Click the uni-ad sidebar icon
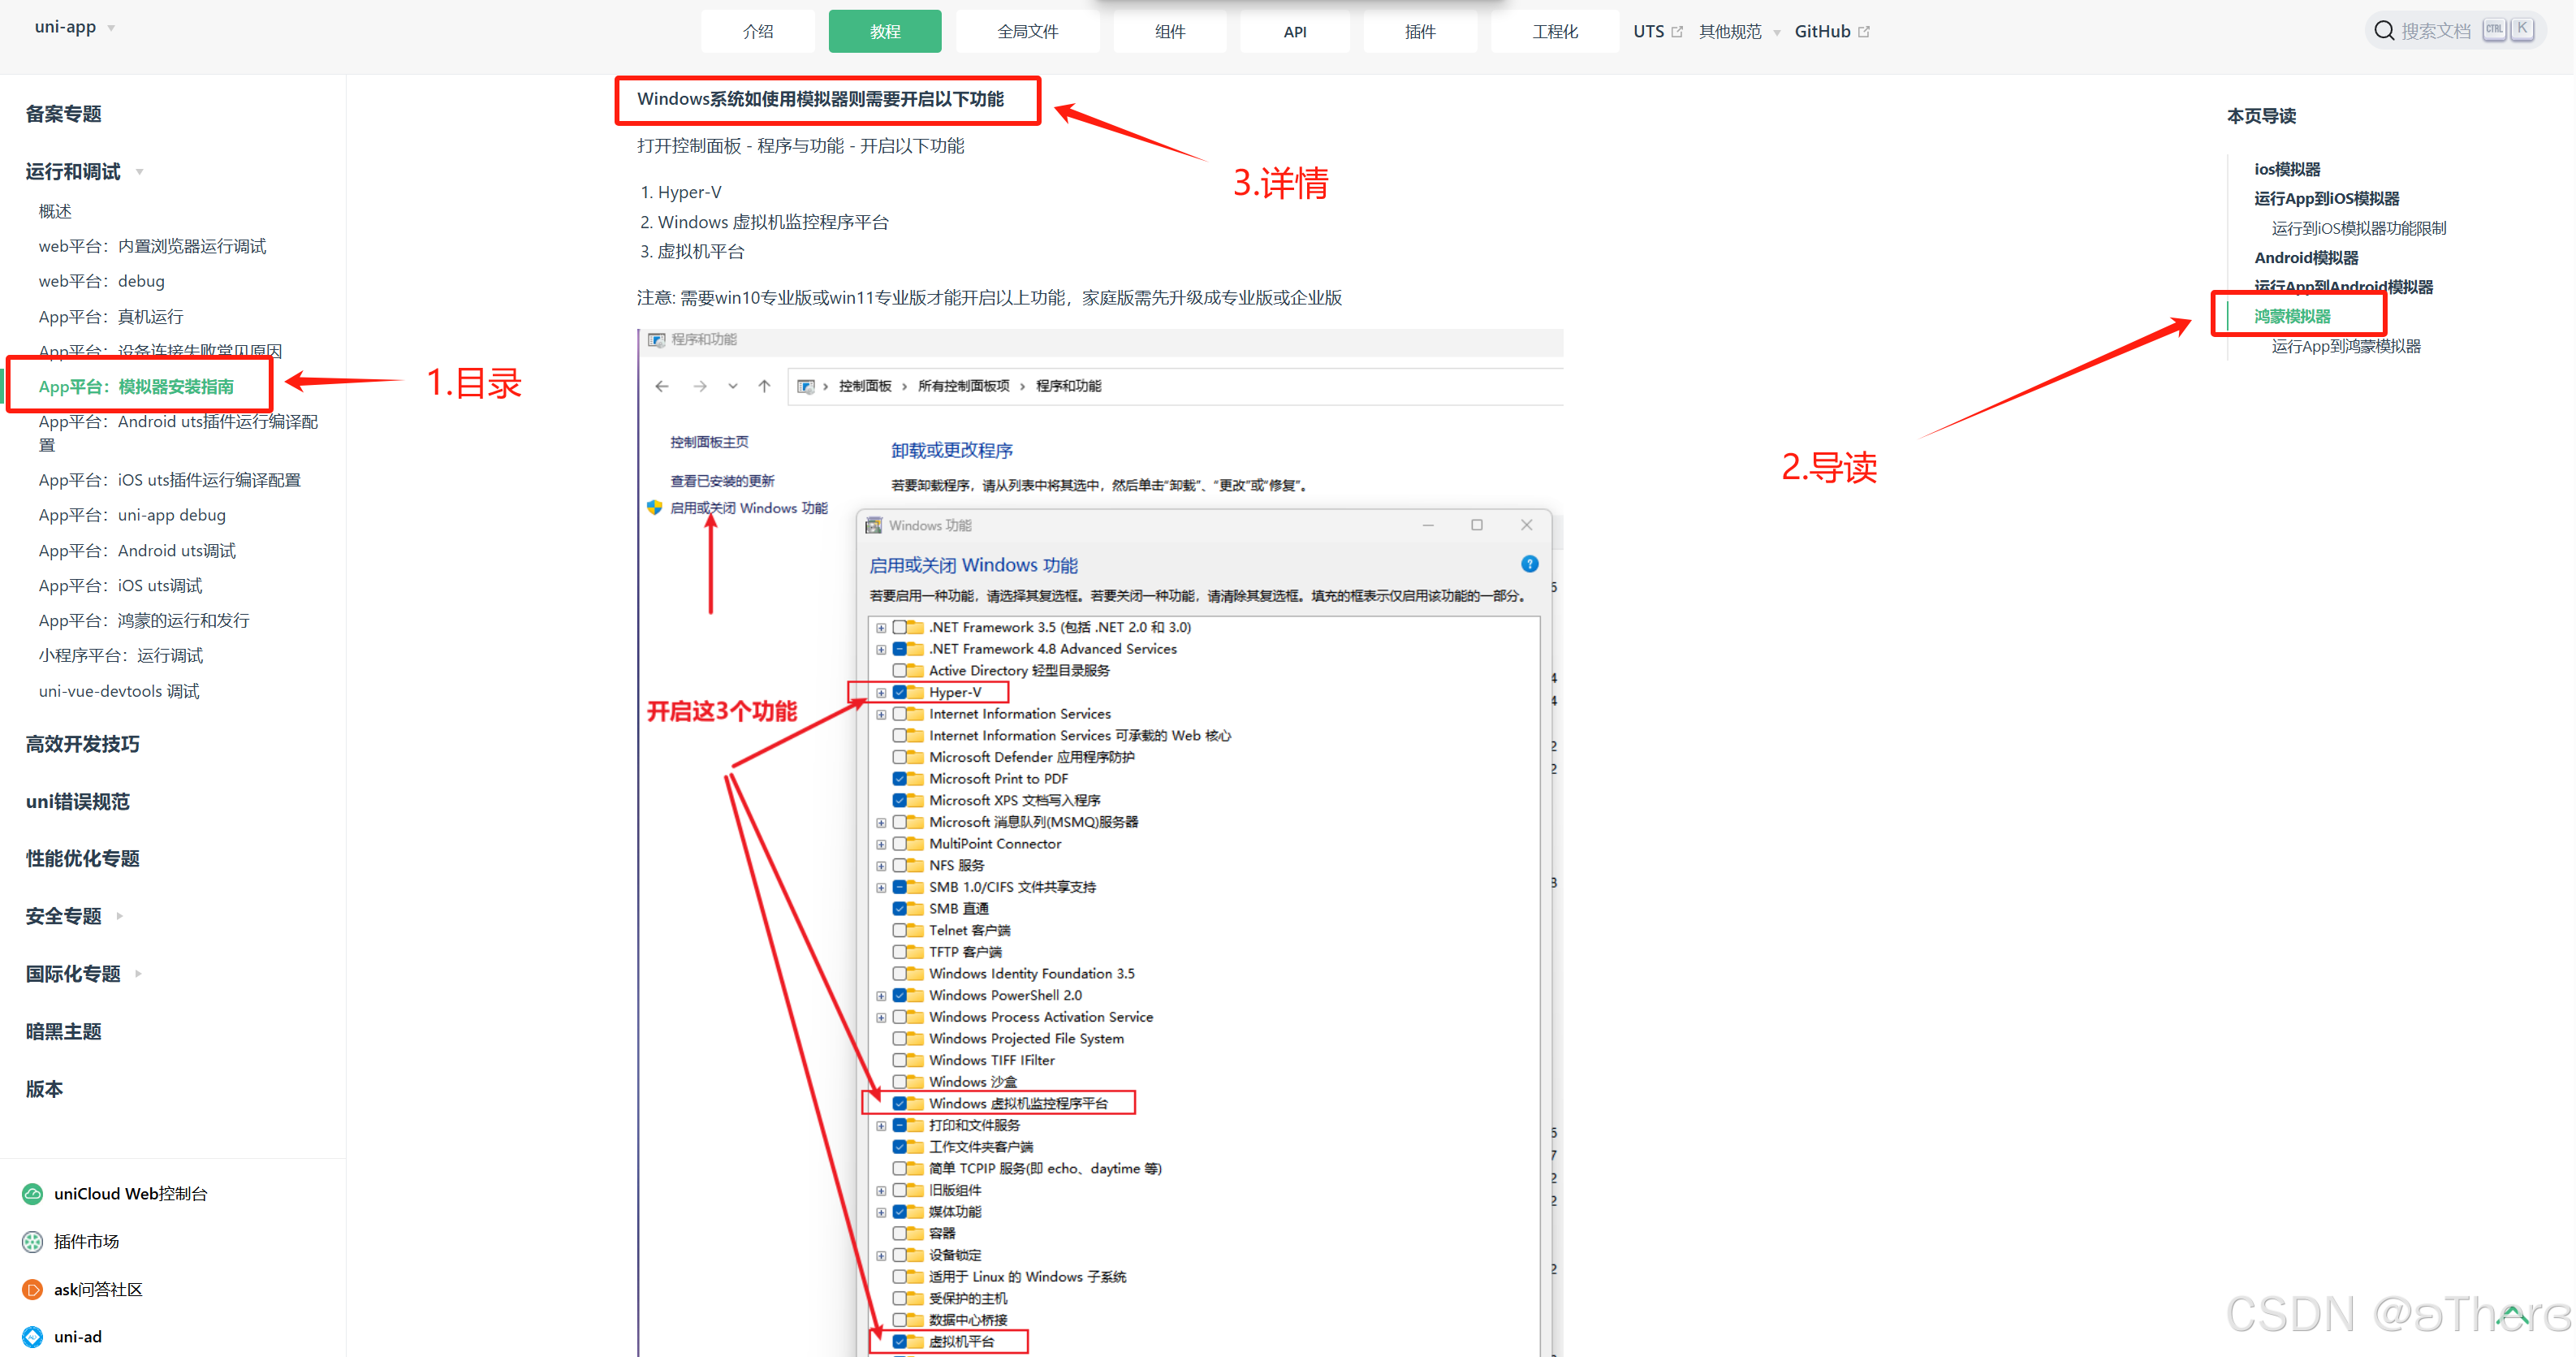This screenshot has width=2576, height=1357. point(32,1337)
